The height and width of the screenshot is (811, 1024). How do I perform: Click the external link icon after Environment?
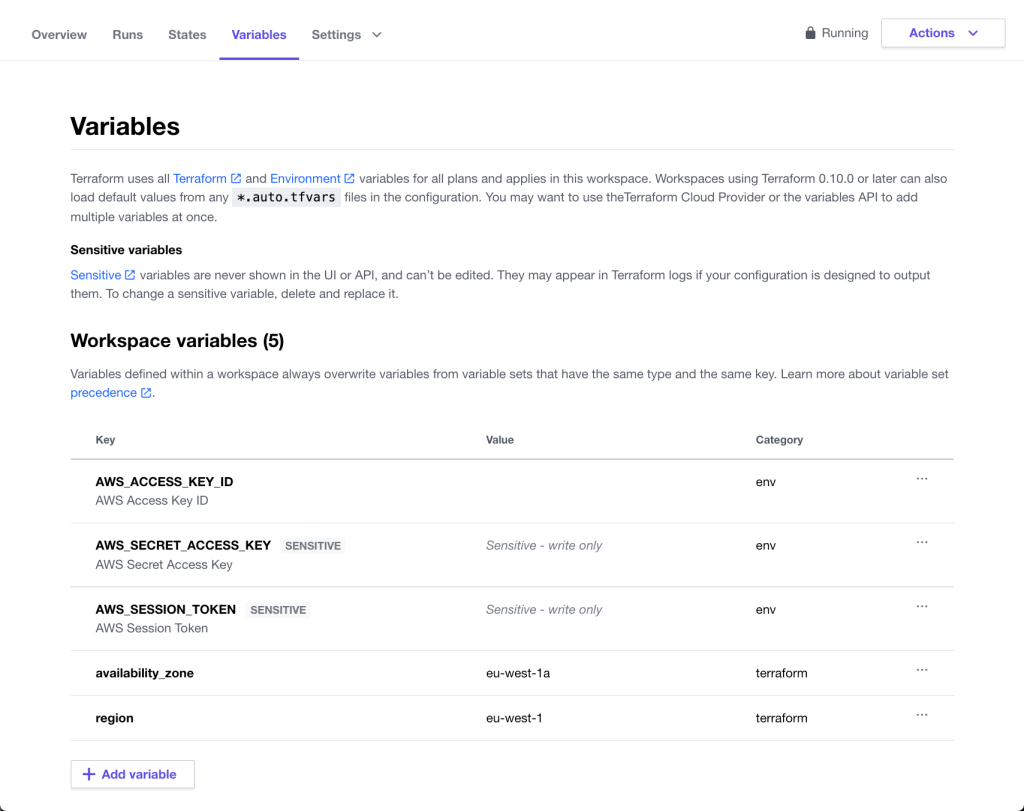[349, 179]
